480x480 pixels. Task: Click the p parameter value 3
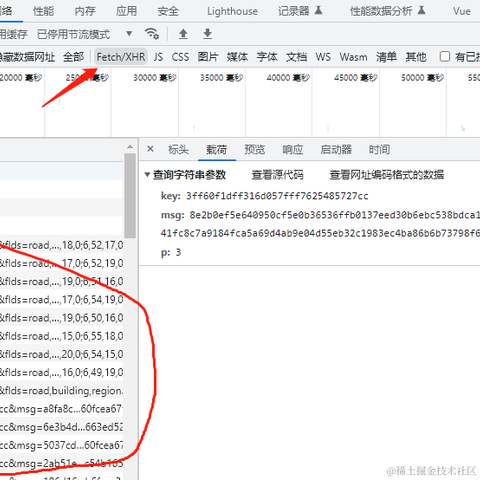178,252
